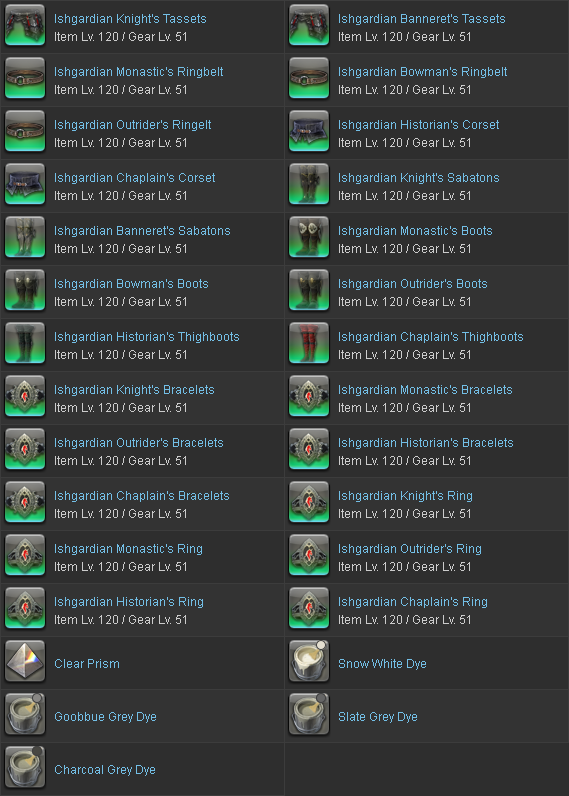
Task: Follow the Ishgardian Monastic's Bracelets link
Action: click(x=425, y=389)
